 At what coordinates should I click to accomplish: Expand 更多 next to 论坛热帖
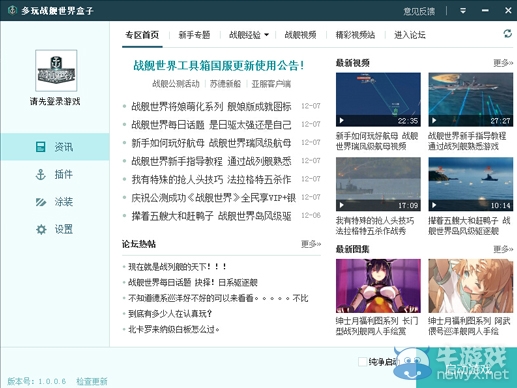pyautogui.click(x=311, y=244)
